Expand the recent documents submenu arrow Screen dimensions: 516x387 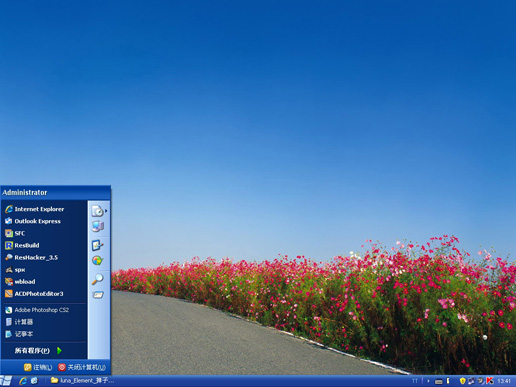coord(106,211)
